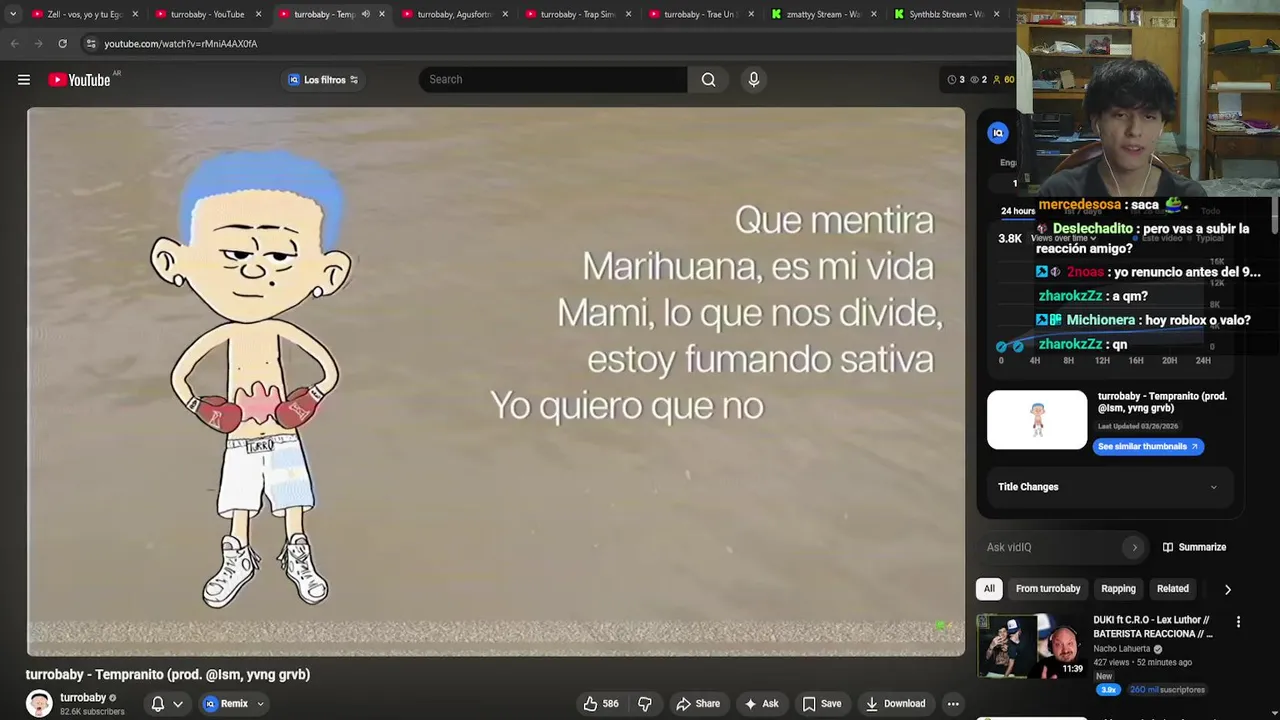This screenshot has height=720, width=1280.
Task: Open the thumbnail preview in vidIQ panel
Action: [1037, 420]
